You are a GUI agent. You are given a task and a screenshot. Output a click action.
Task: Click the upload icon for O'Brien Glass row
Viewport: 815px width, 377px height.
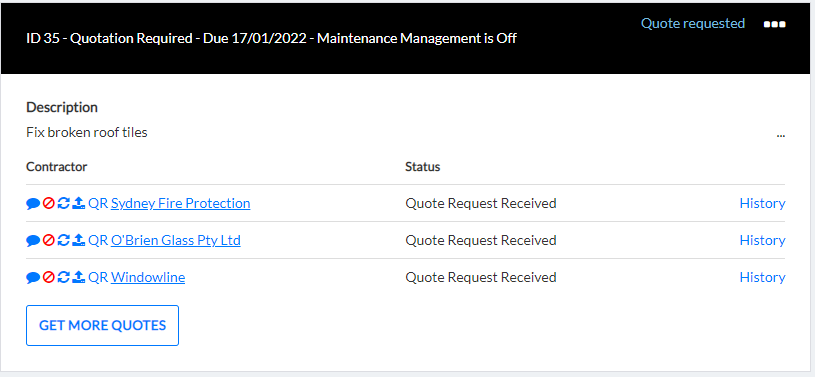(x=78, y=241)
